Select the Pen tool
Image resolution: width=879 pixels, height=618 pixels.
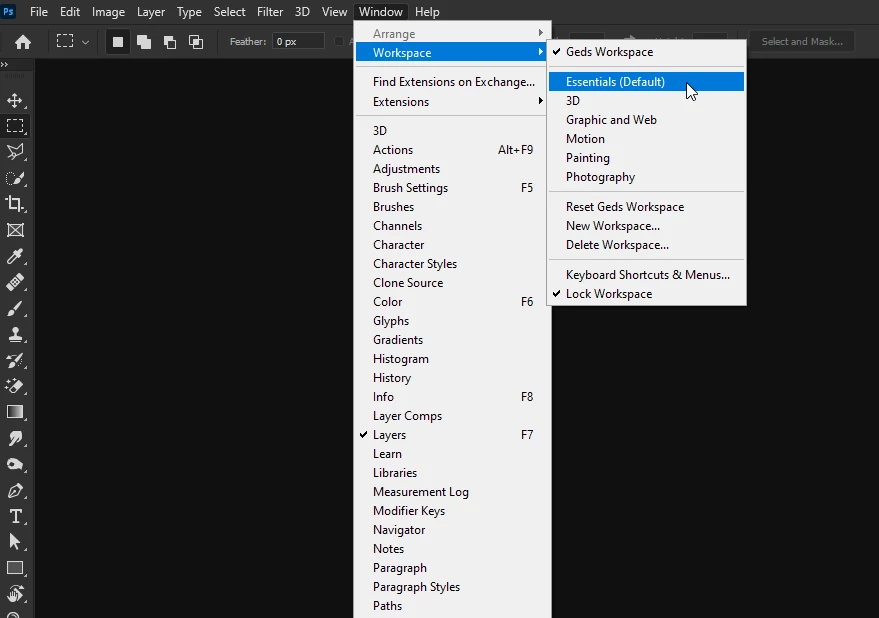coord(15,491)
